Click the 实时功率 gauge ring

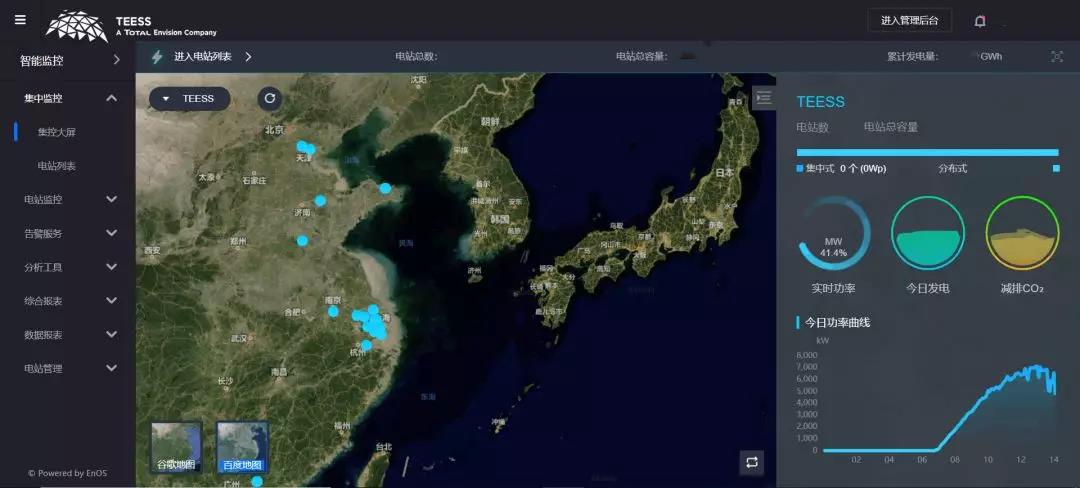click(833, 234)
